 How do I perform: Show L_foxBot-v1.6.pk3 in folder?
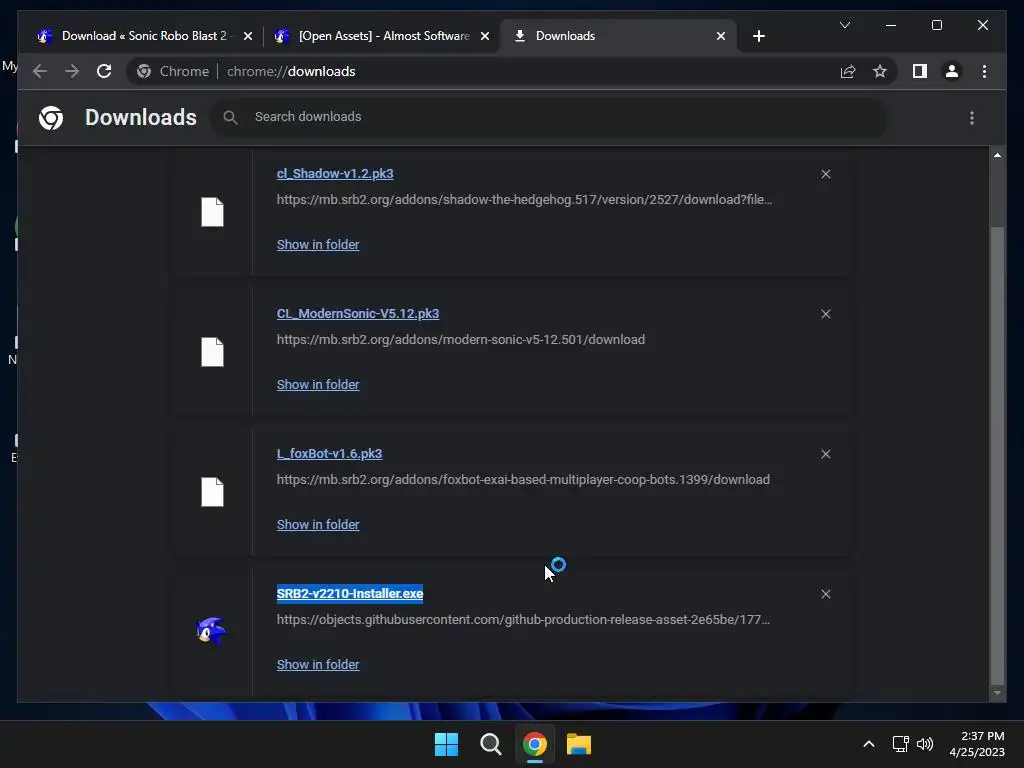point(318,524)
